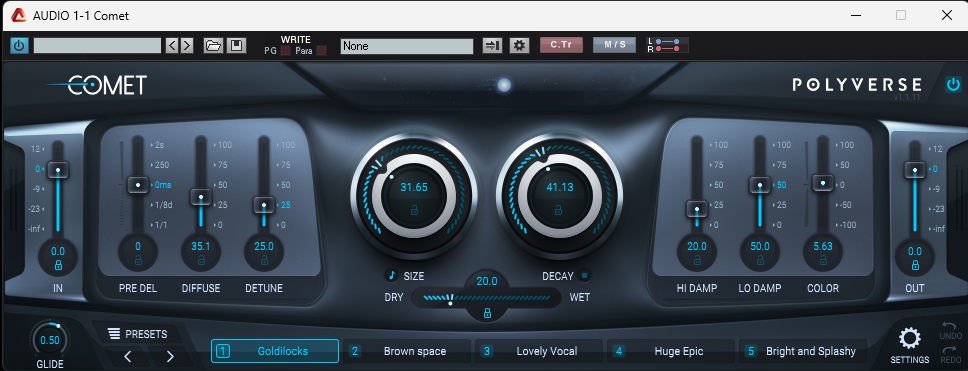Click the PRE DEL slider handle
The height and width of the screenshot is (371, 968).
click(138, 184)
